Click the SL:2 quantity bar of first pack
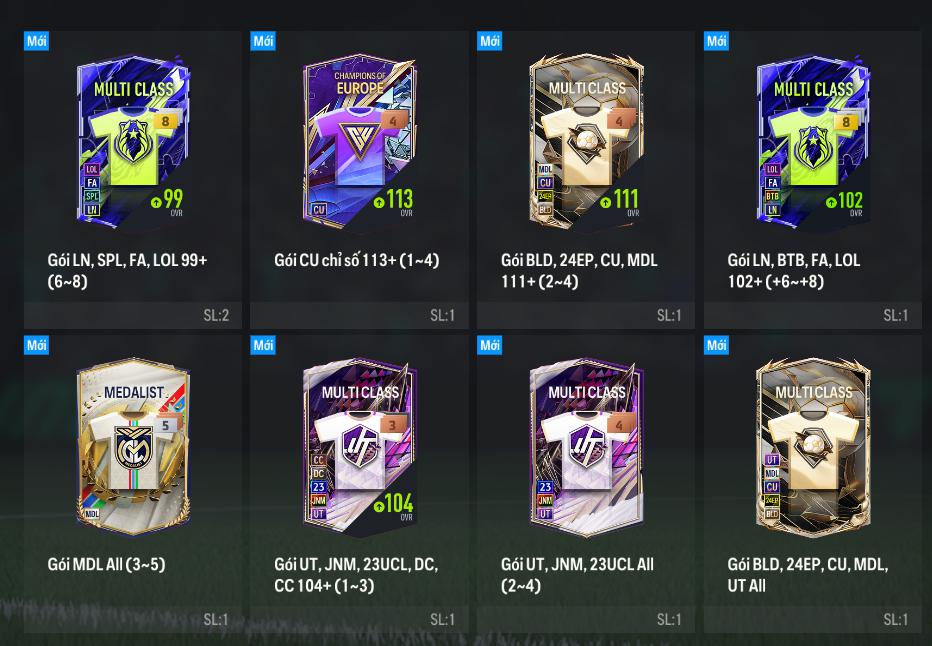 tap(133, 315)
